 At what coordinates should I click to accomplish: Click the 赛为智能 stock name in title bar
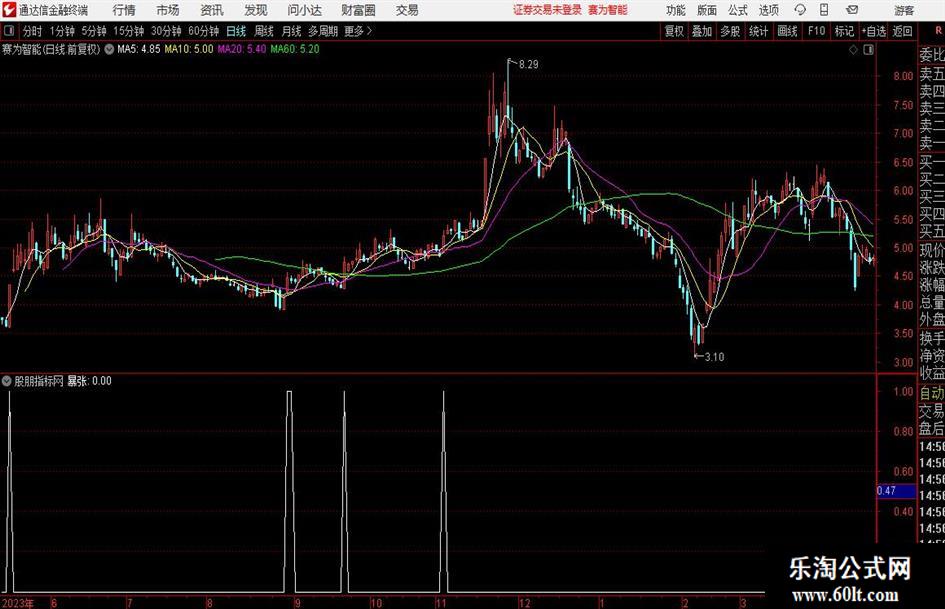pyautogui.click(x=608, y=10)
